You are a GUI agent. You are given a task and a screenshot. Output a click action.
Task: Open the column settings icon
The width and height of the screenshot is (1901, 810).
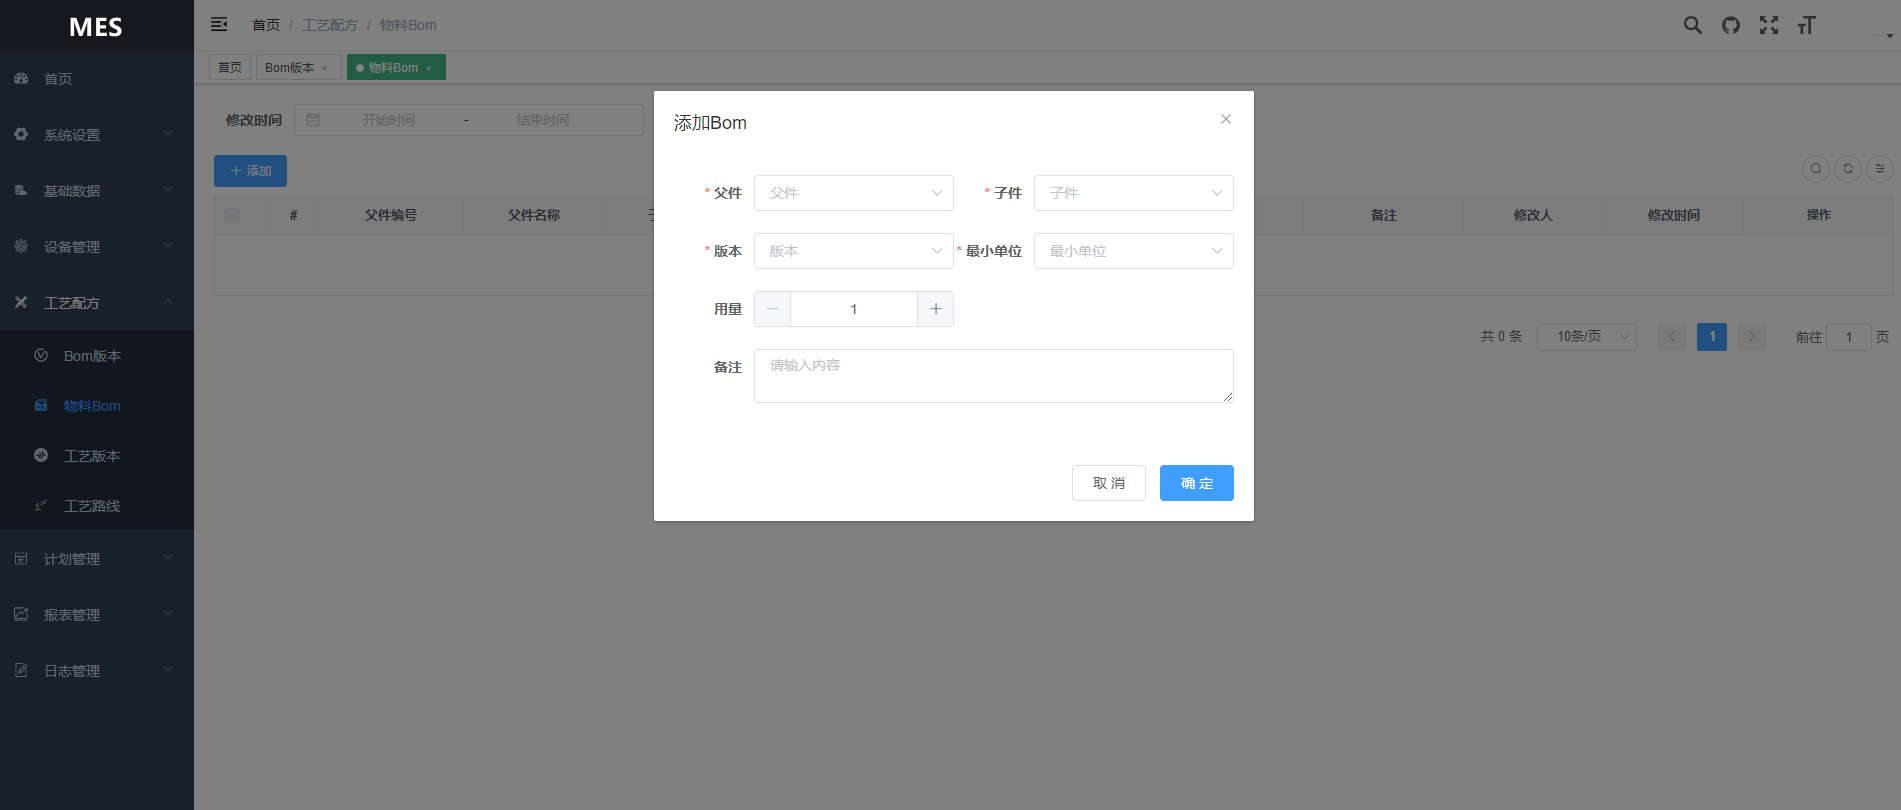tap(1880, 169)
